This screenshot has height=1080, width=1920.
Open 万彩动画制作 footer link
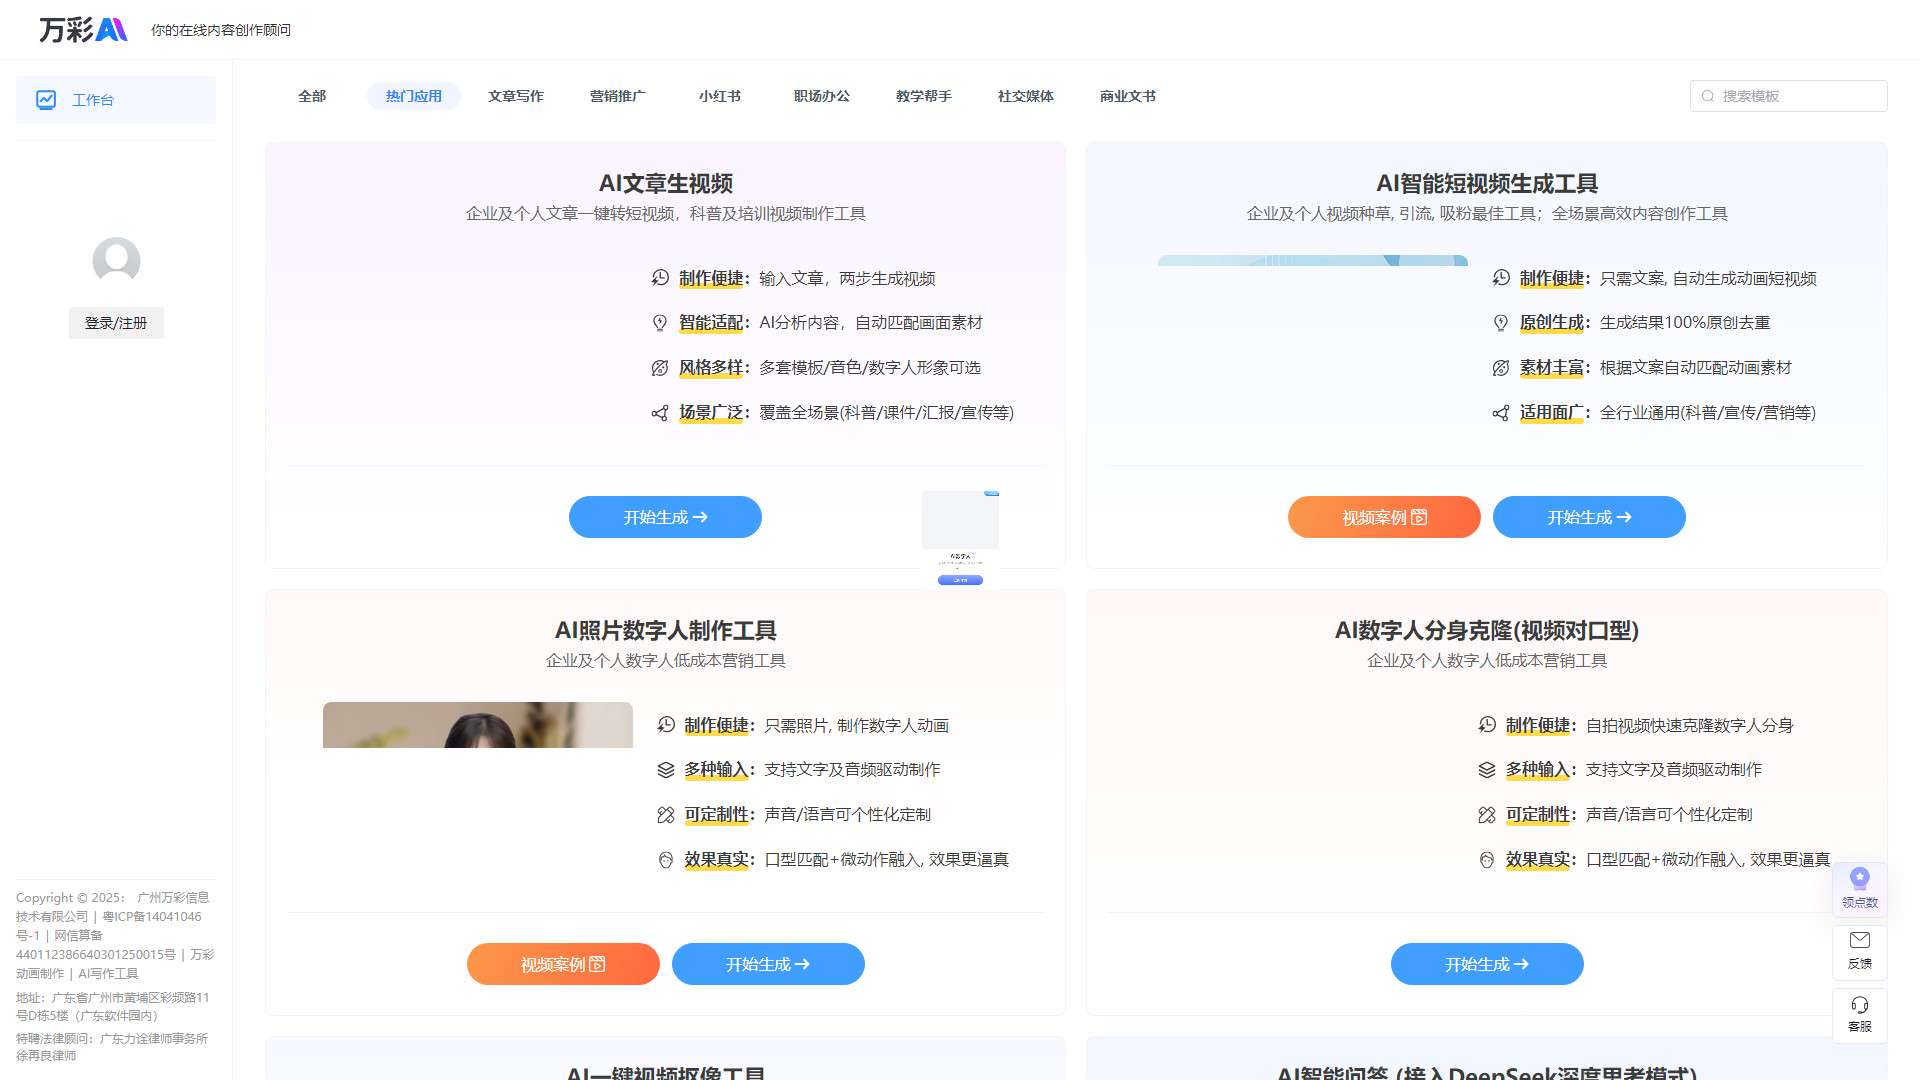pyautogui.click(x=115, y=964)
